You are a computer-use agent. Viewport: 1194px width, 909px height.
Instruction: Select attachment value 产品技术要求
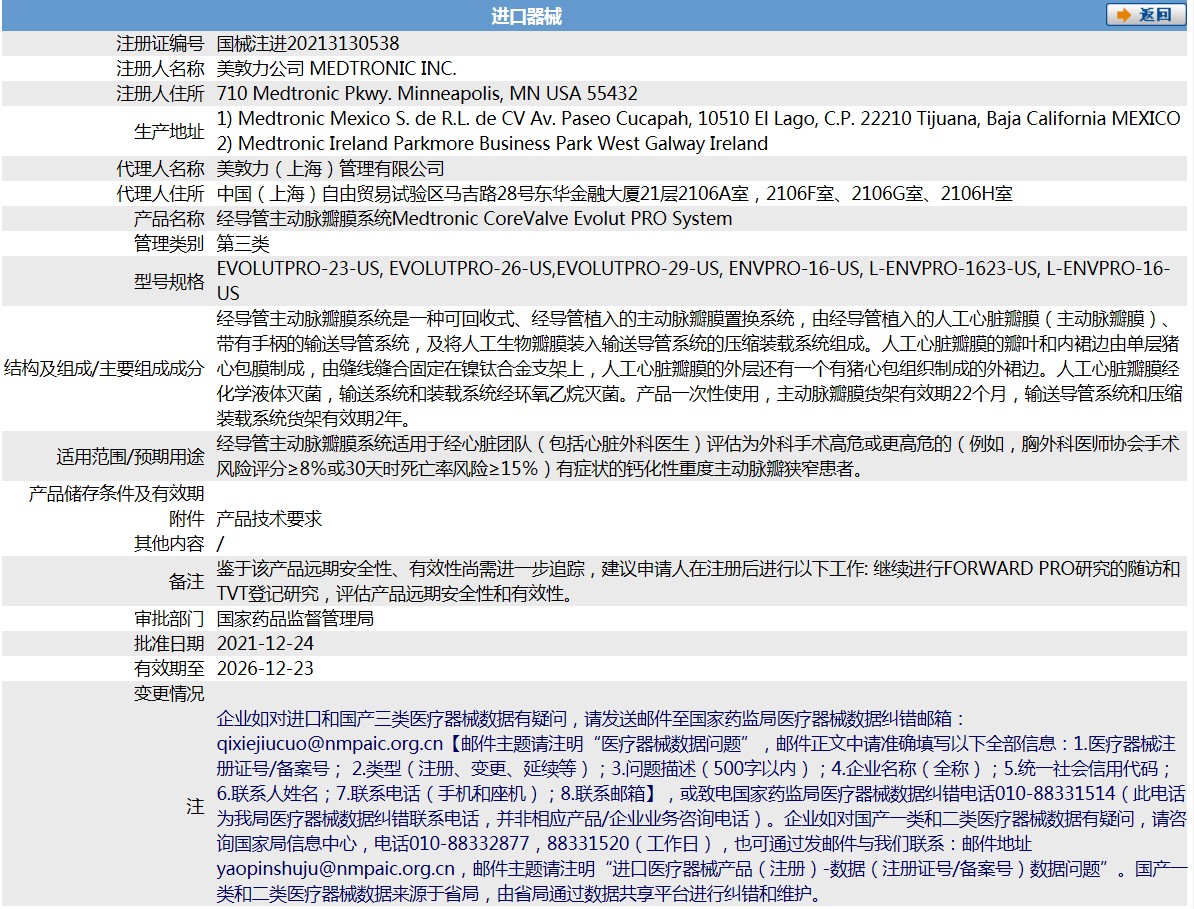click(270, 519)
